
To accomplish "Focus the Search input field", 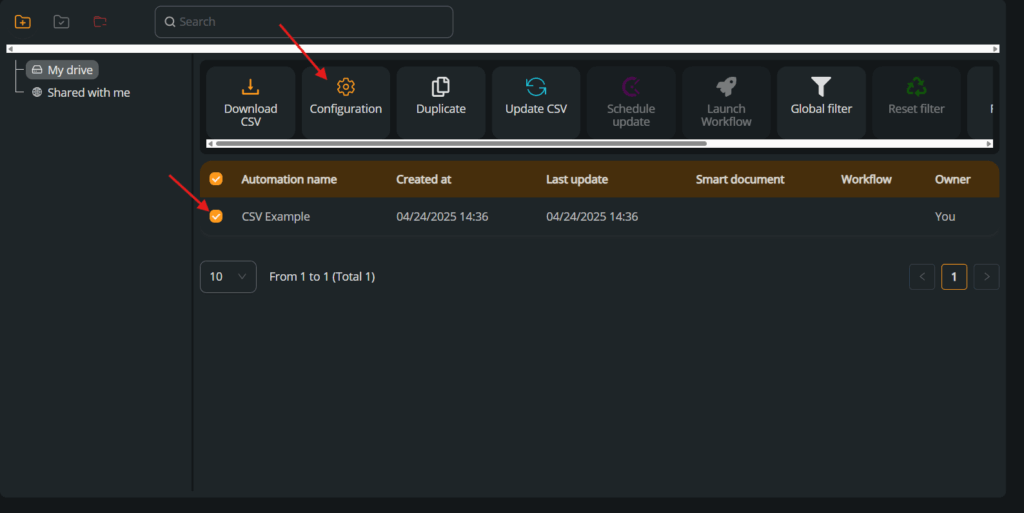I will (x=304, y=22).
